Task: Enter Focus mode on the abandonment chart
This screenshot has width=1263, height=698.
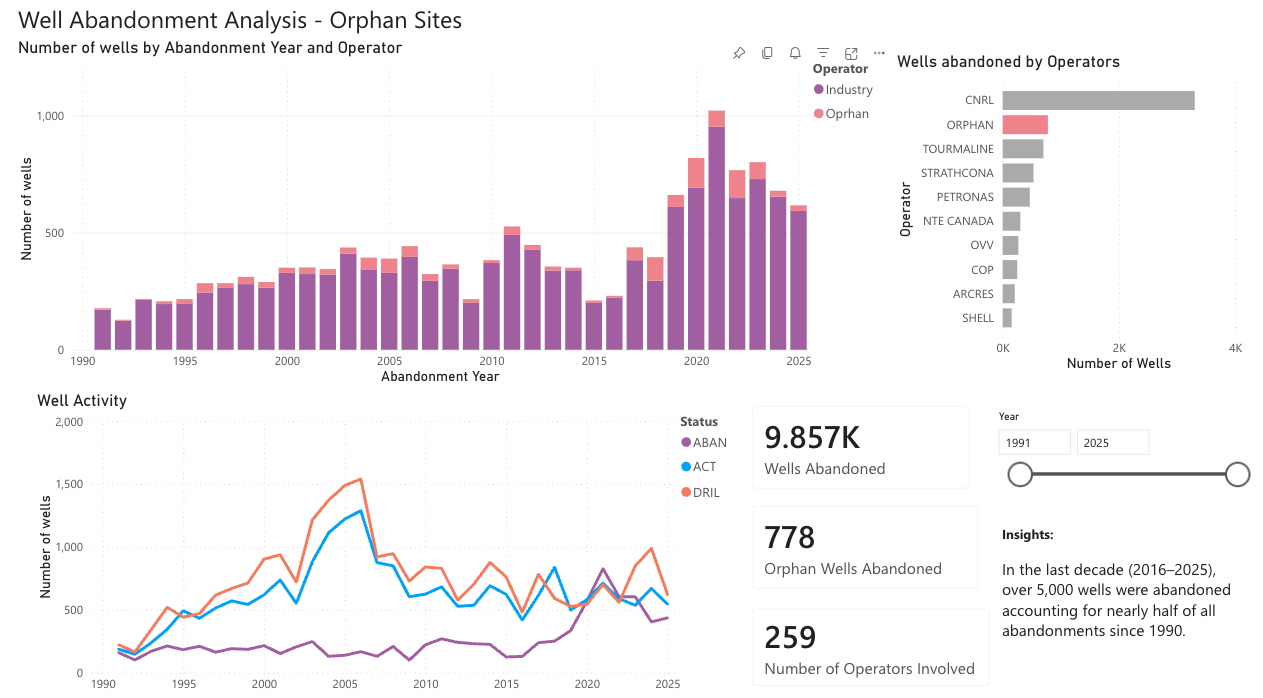Action: click(851, 53)
